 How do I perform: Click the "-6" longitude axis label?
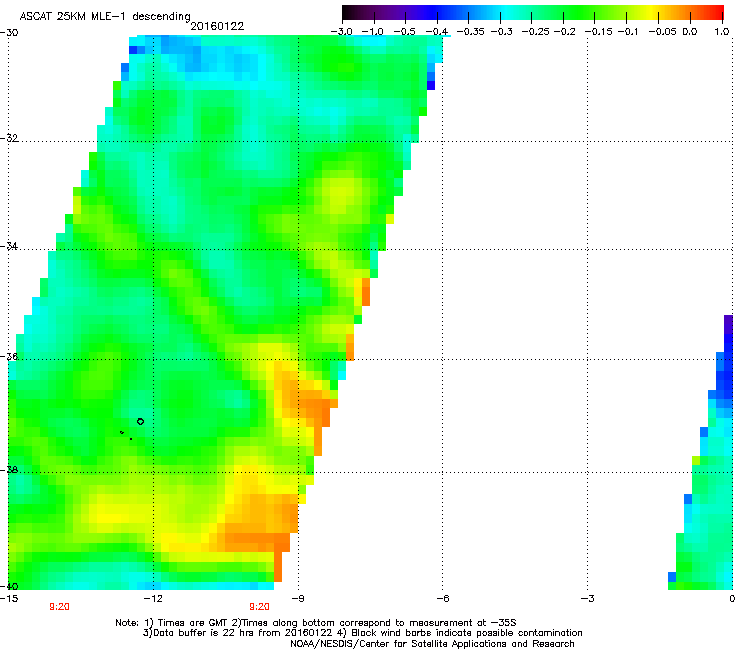(442, 599)
